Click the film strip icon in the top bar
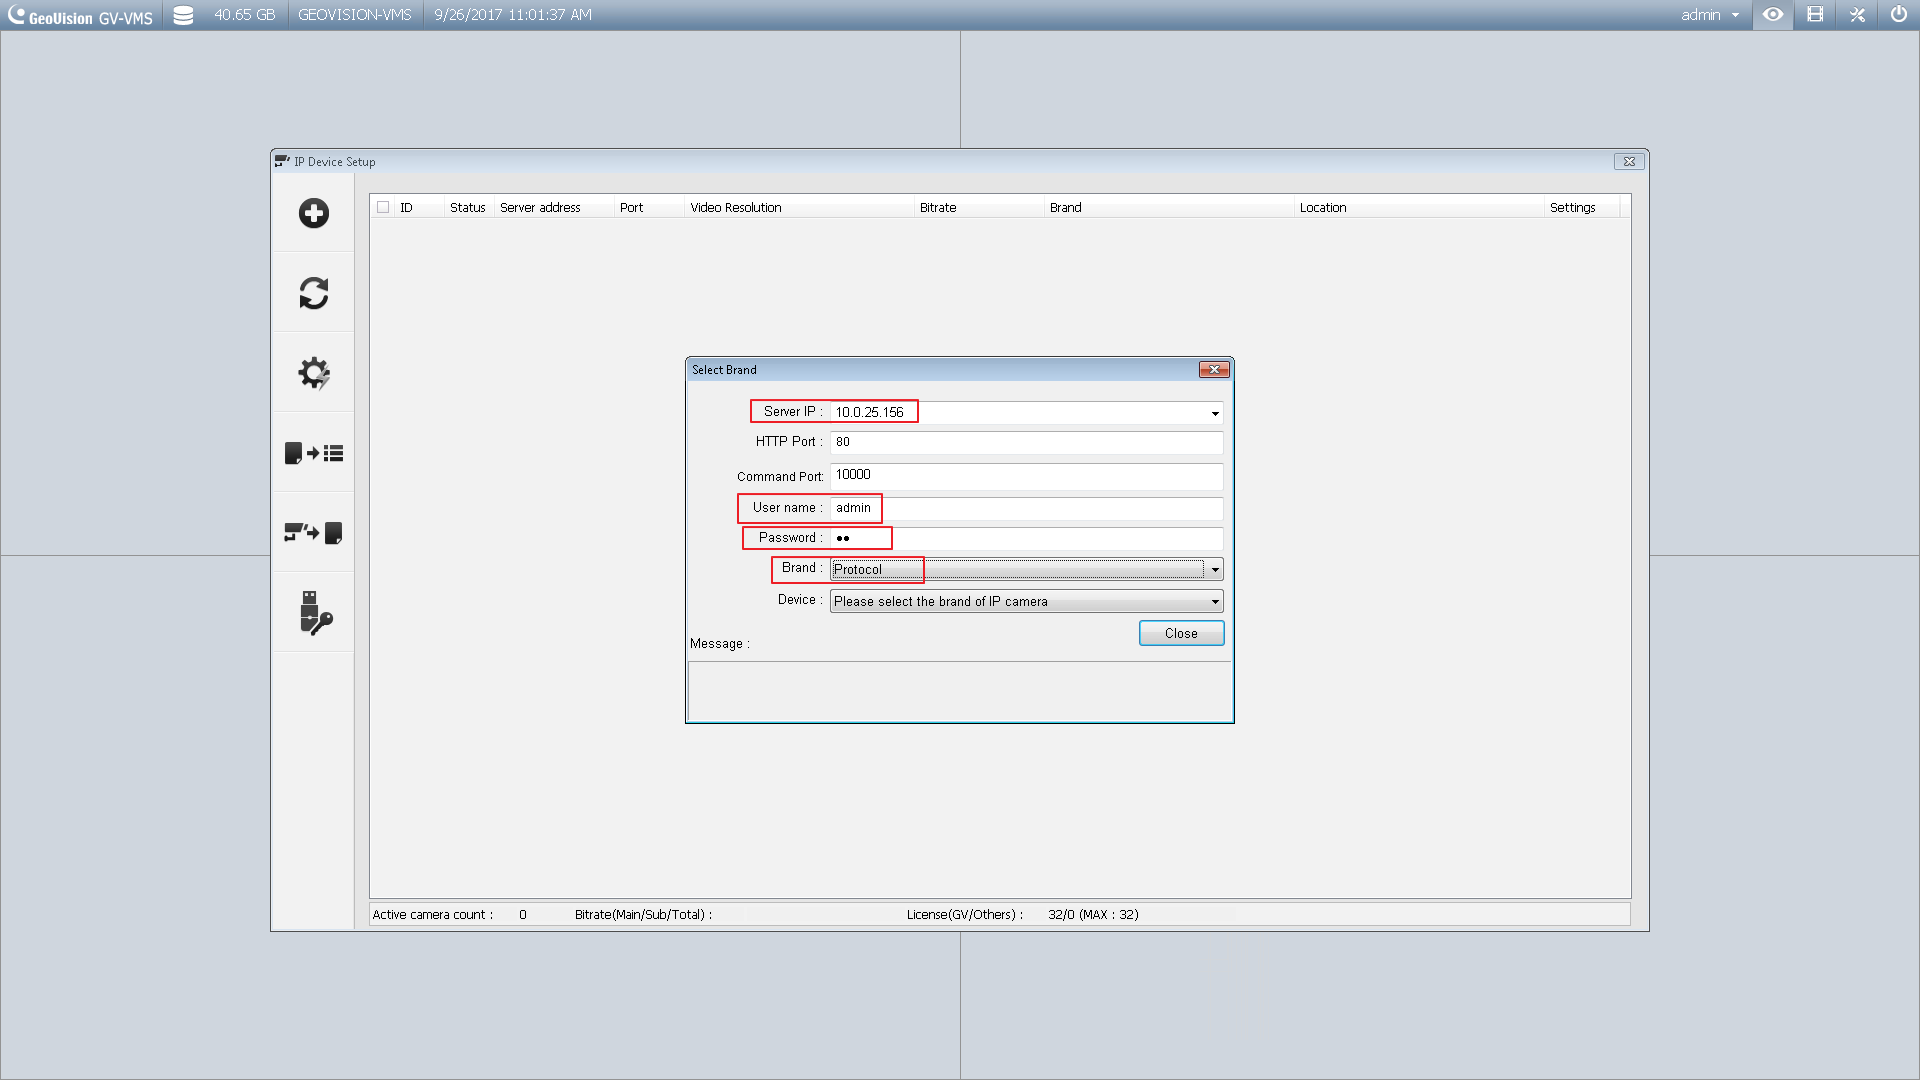 [1815, 15]
